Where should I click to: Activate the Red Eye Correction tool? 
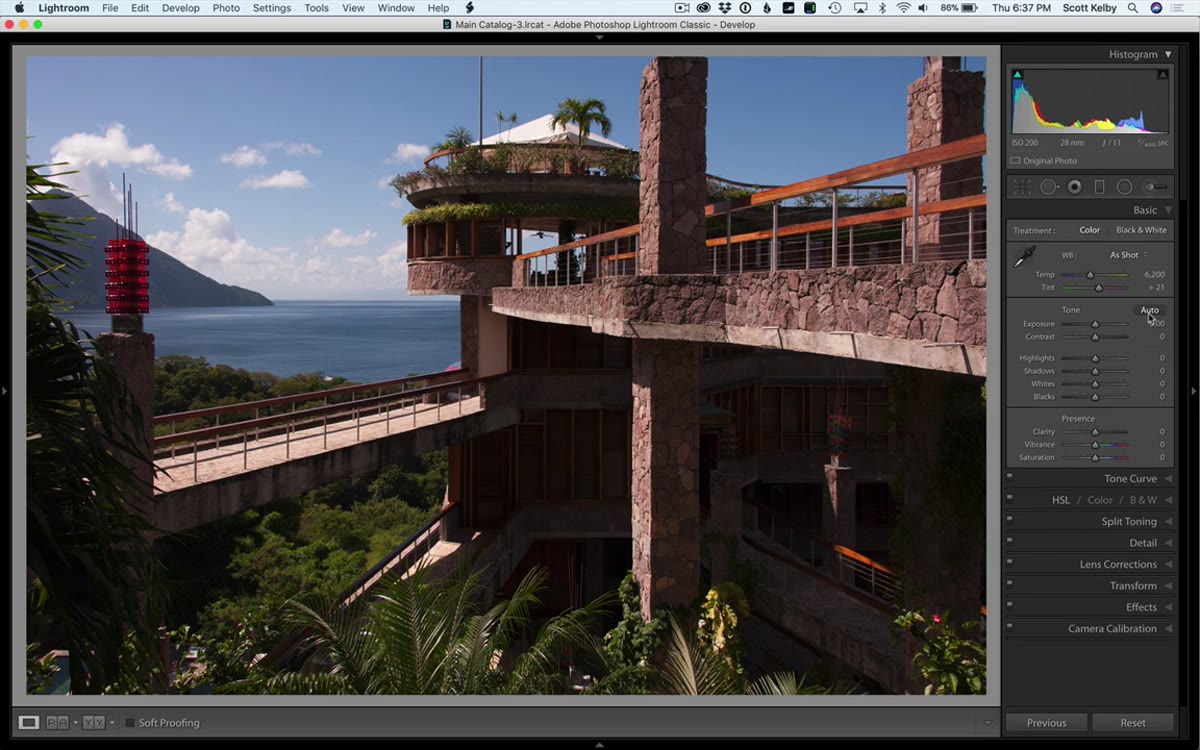click(x=1074, y=187)
